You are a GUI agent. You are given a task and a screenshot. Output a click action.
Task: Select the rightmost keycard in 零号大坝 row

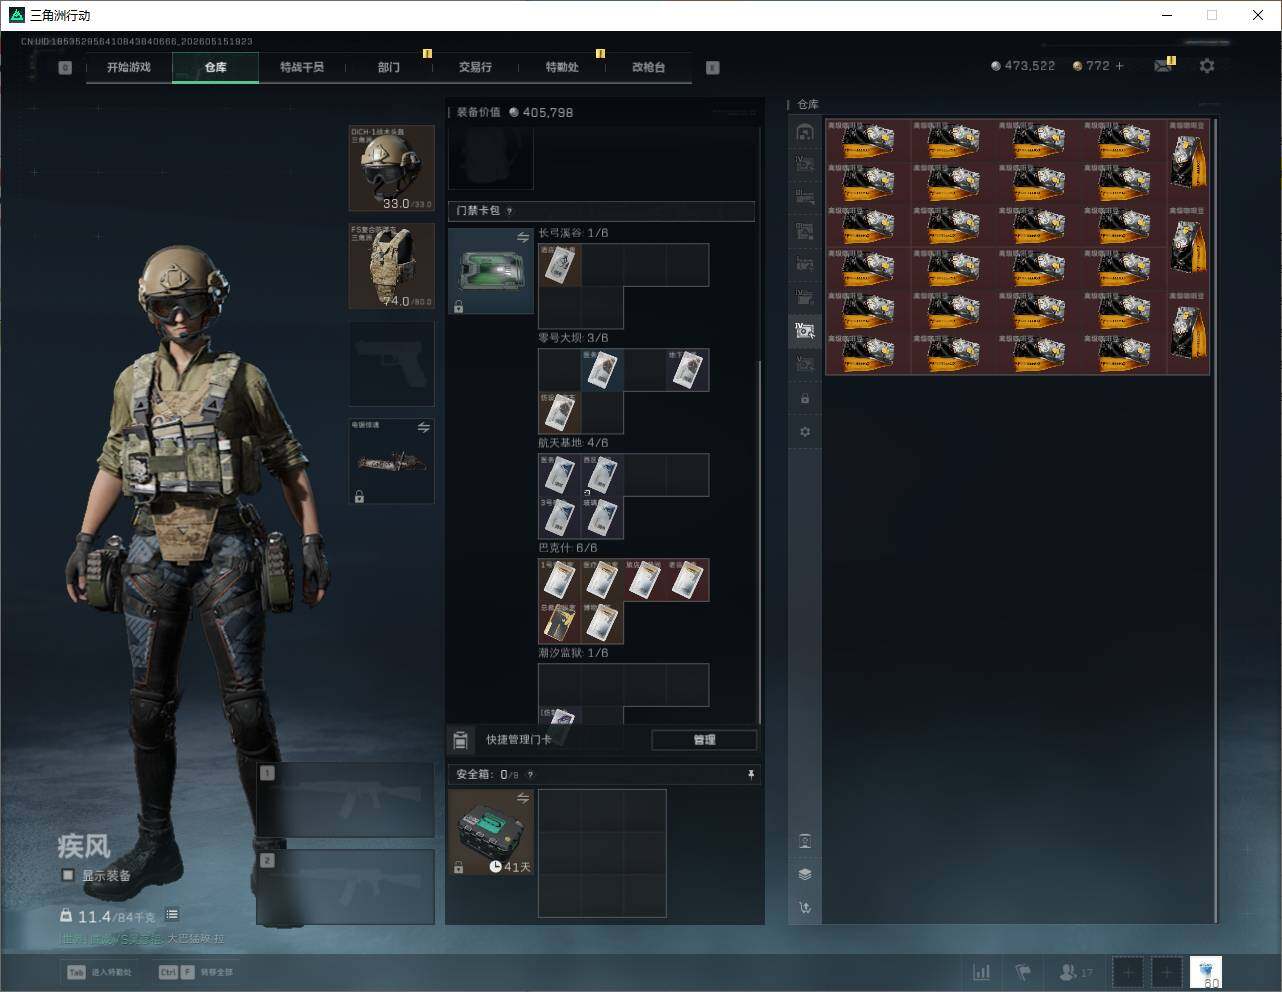coord(688,370)
